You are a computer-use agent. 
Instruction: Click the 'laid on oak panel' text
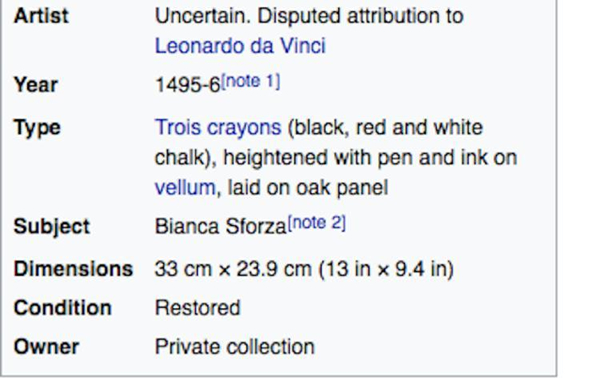click(308, 187)
